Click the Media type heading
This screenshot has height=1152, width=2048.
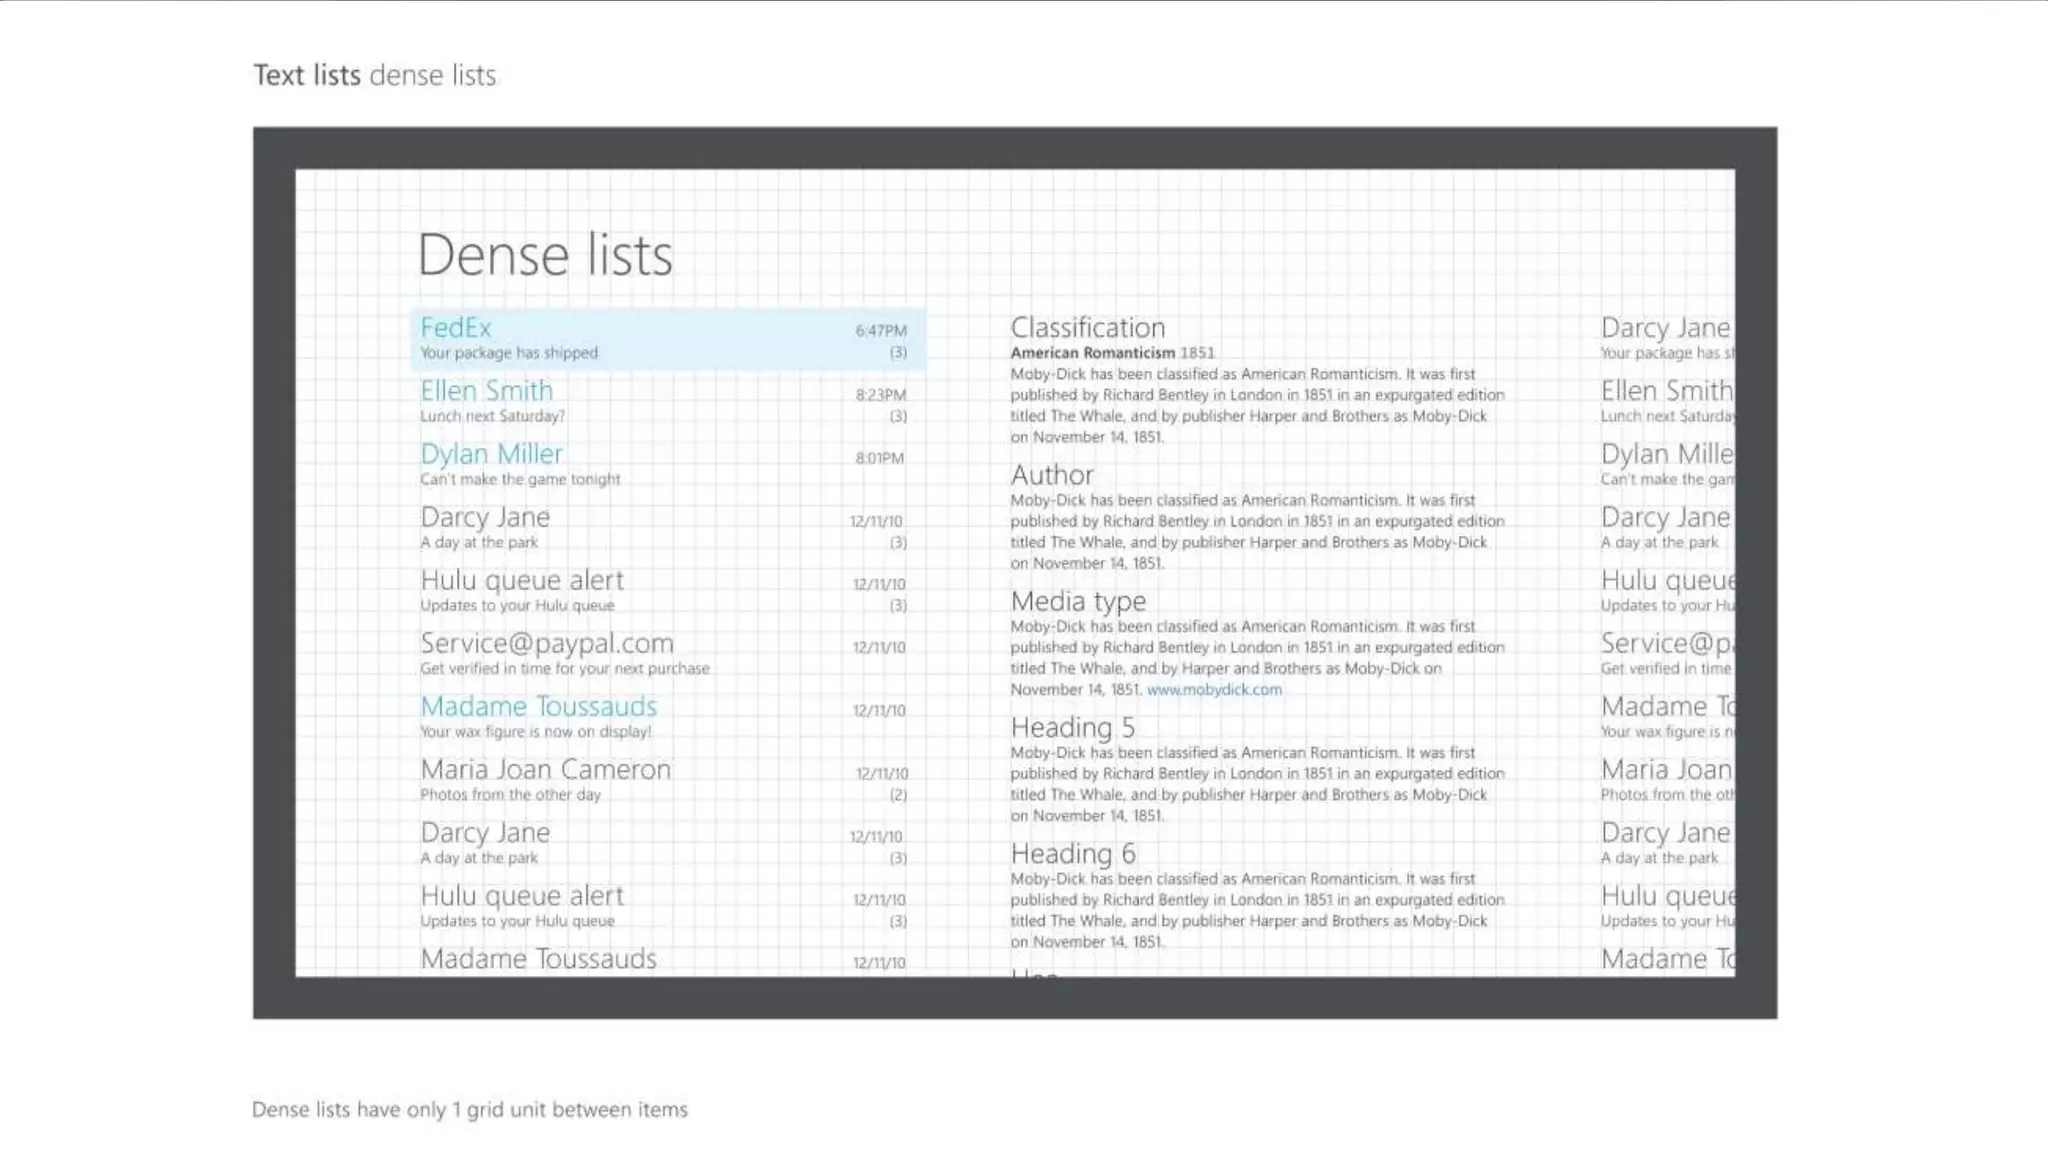pos(1077,602)
